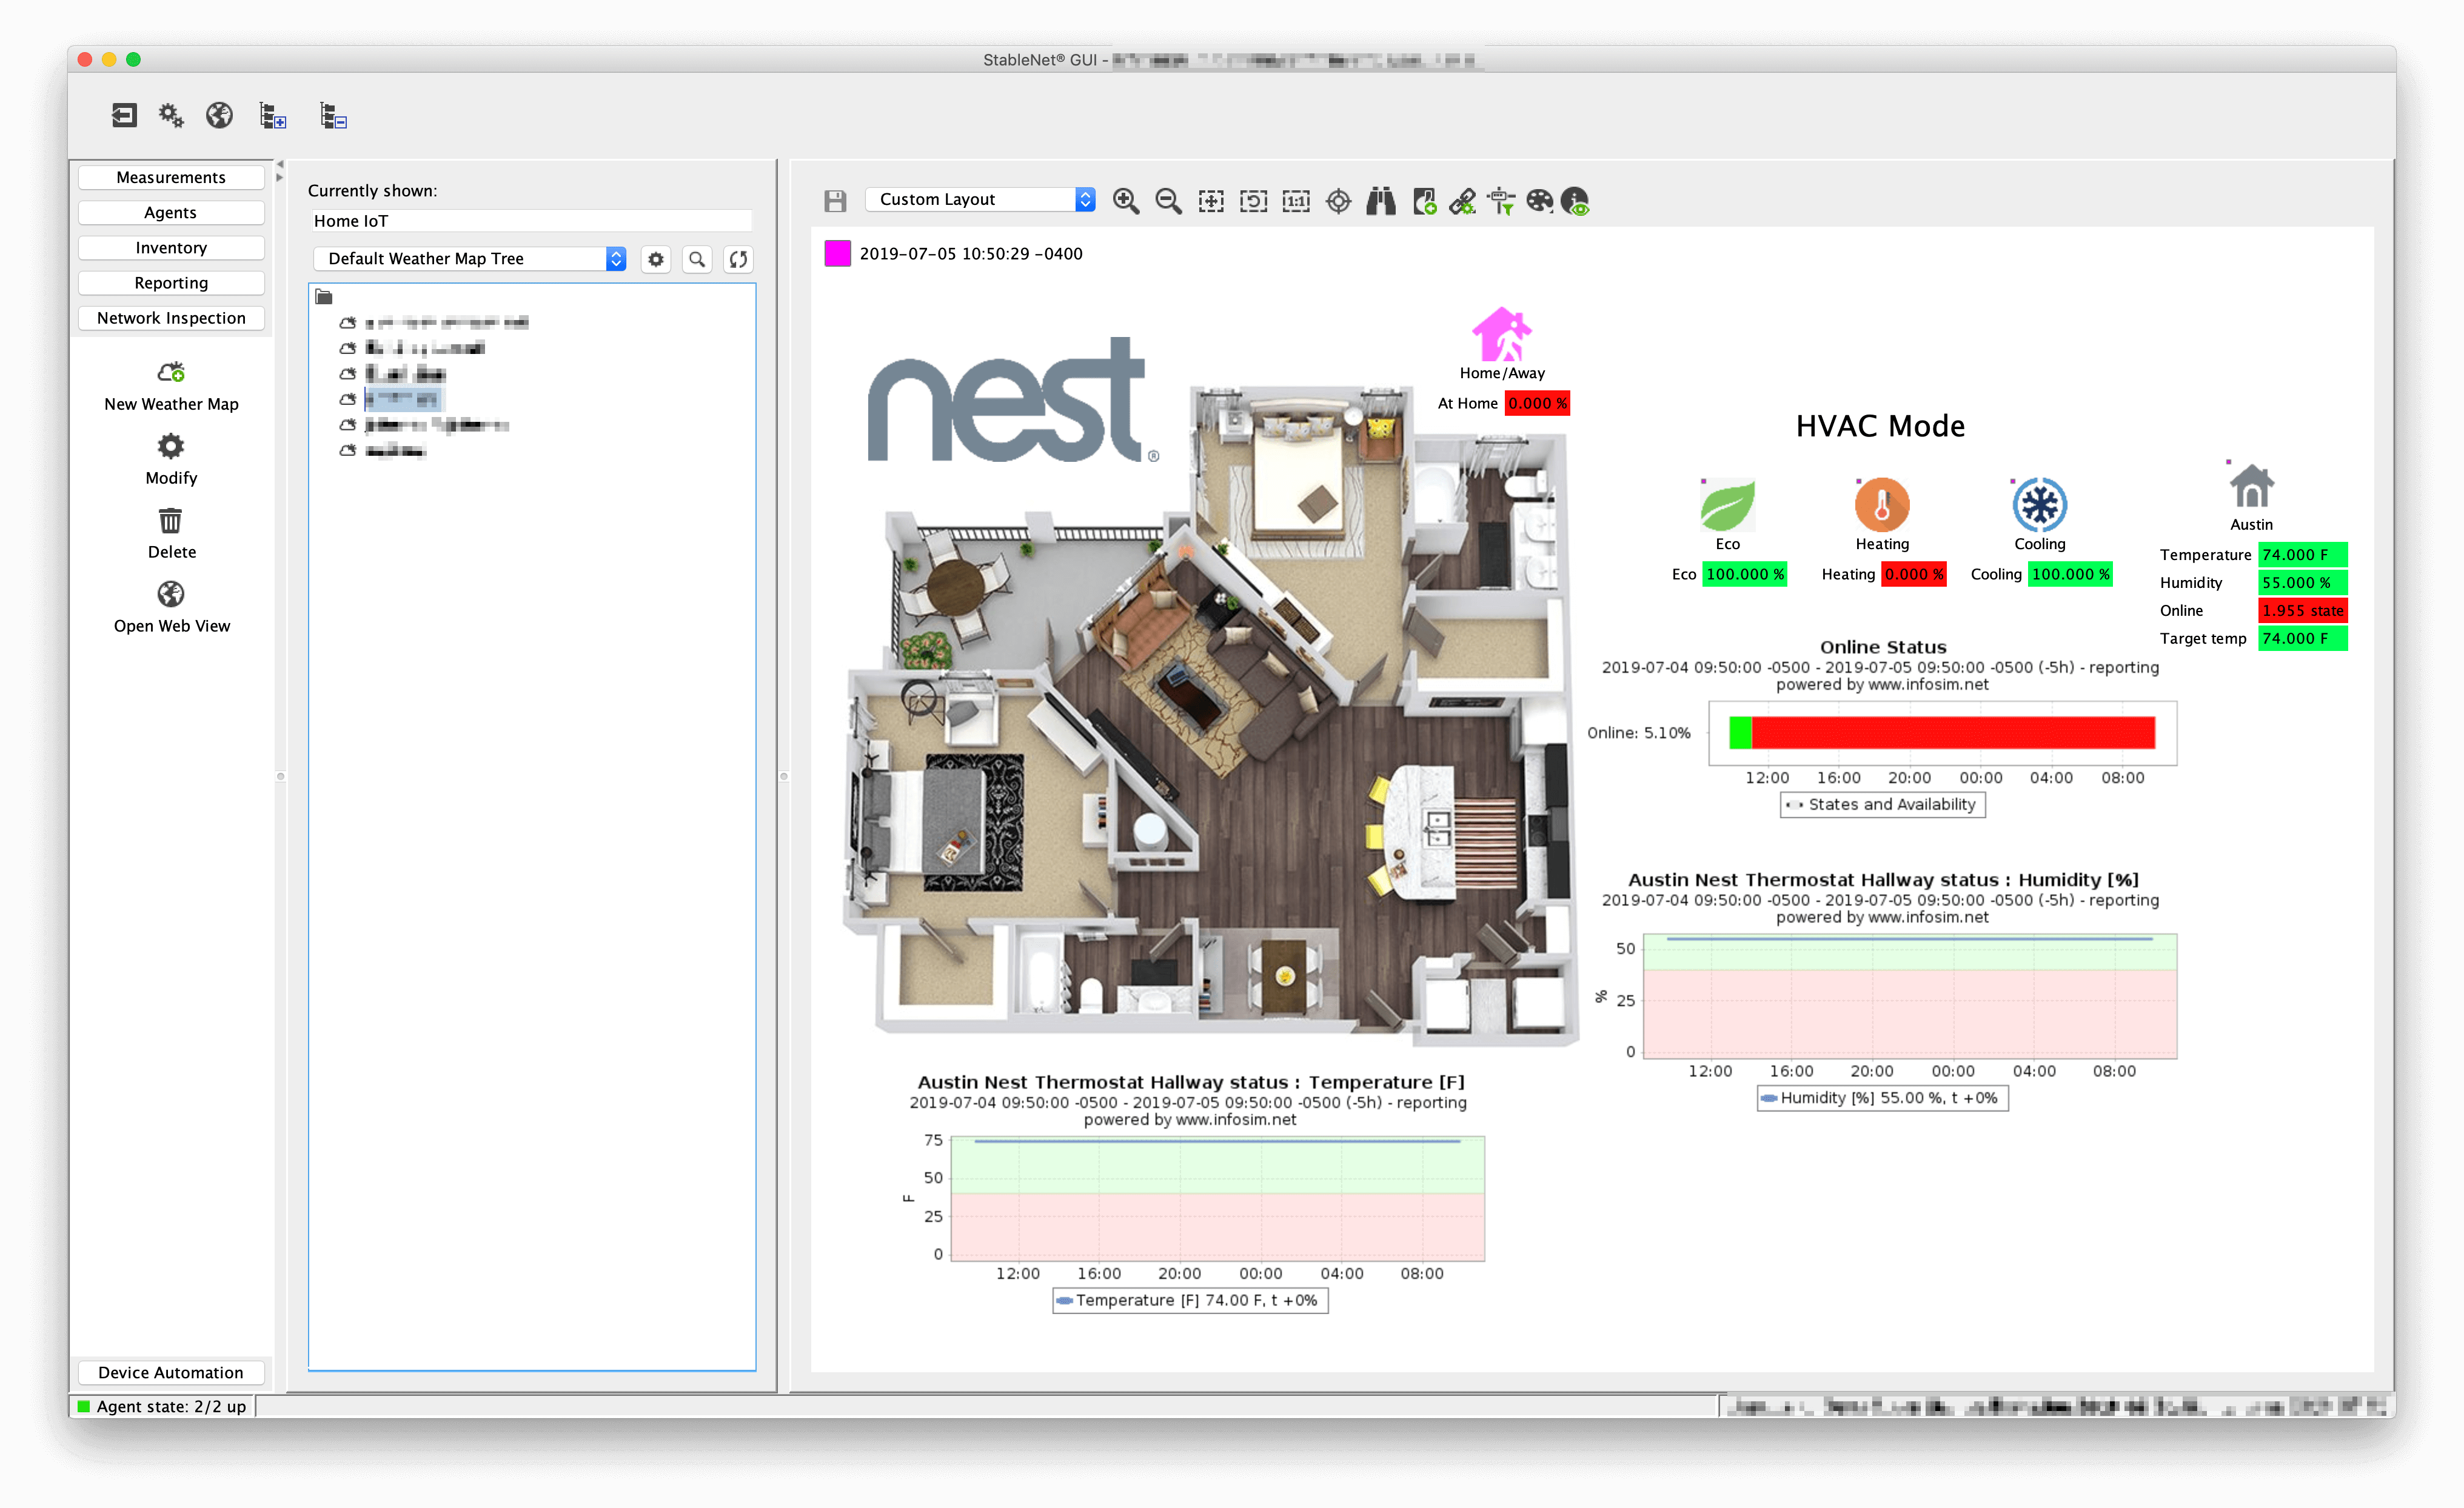Zoom out of the weather map
This screenshot has height=1508, width=2464.
coord(1168,201)
